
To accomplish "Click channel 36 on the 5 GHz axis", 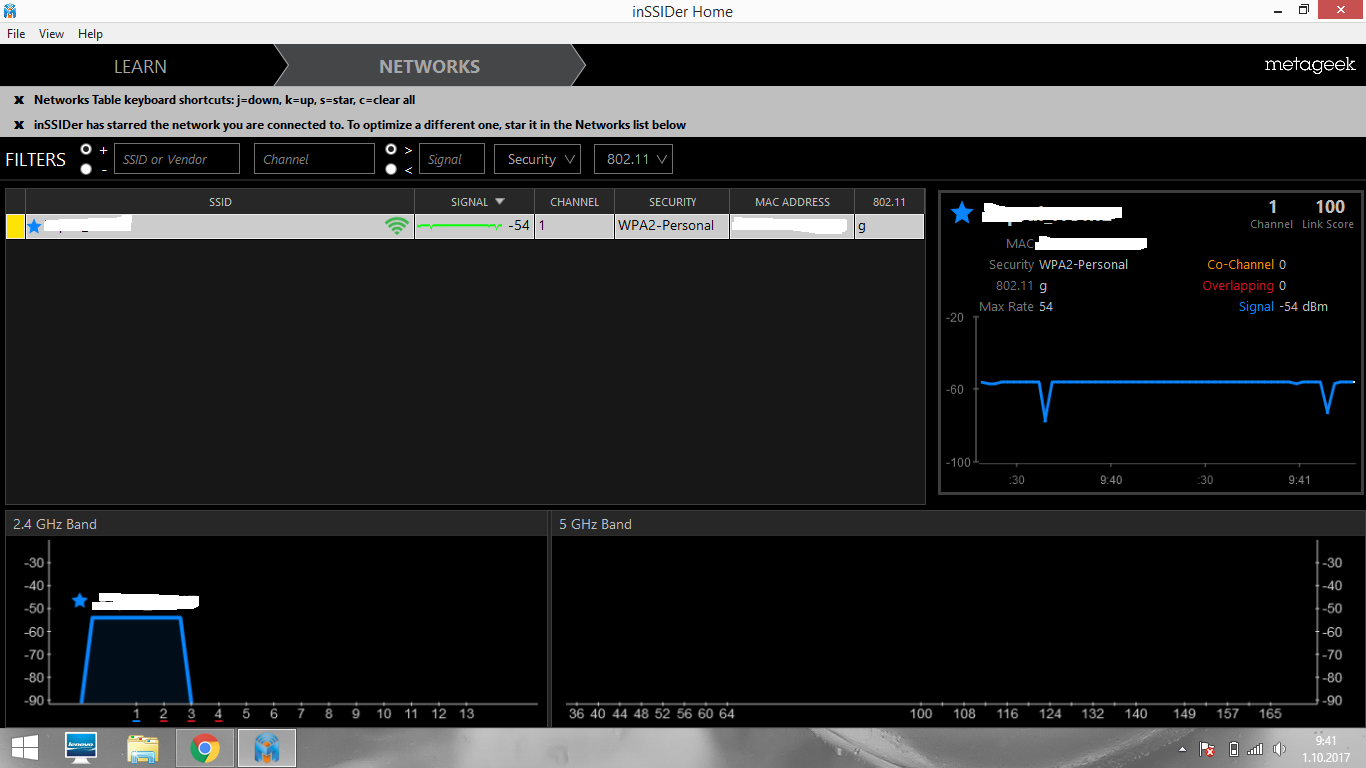I will [576, 714].
